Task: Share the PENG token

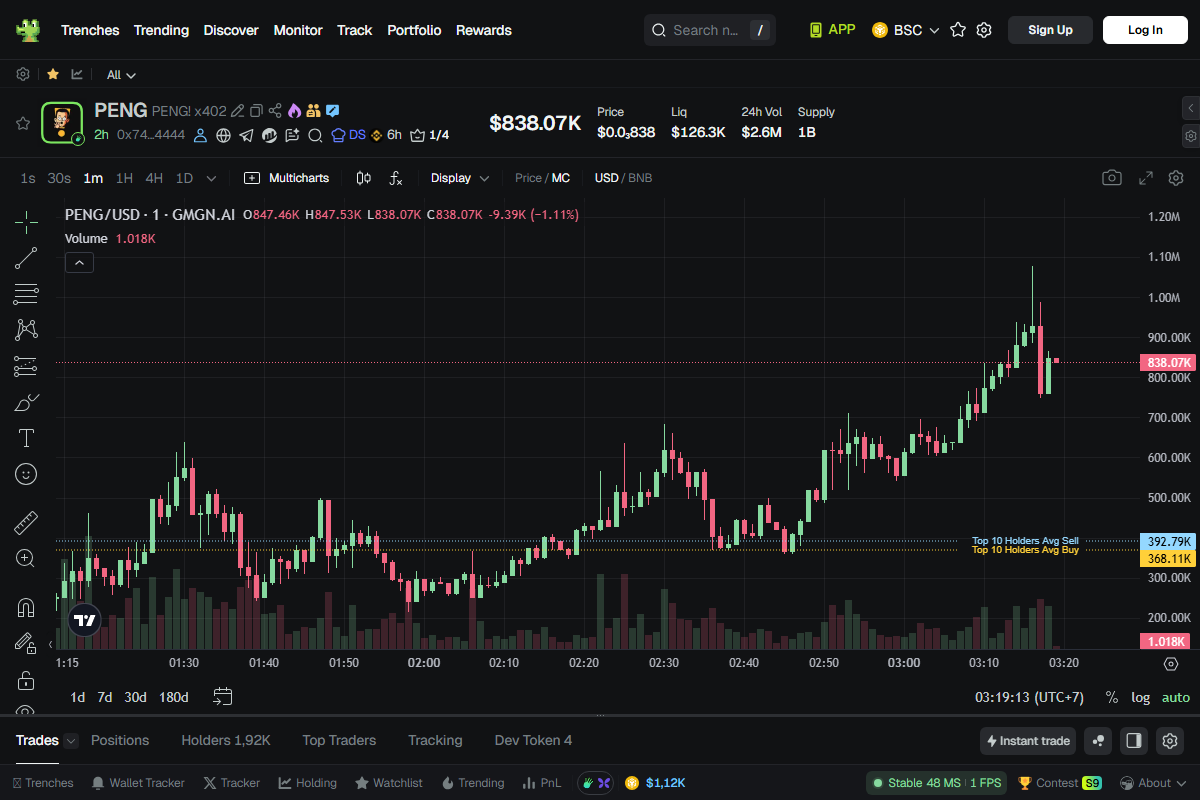Action: 275,111
